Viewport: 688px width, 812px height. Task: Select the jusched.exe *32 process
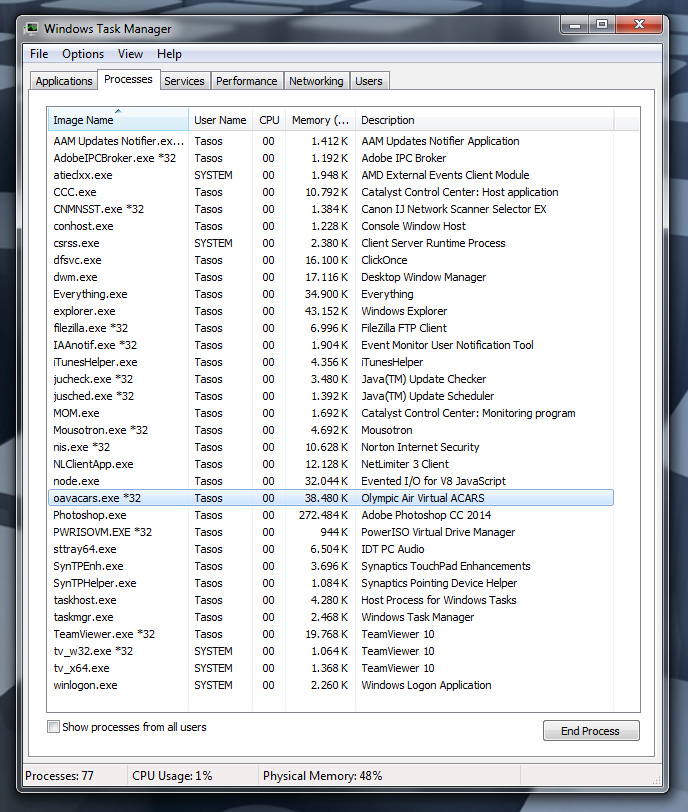tap(331, 396)
